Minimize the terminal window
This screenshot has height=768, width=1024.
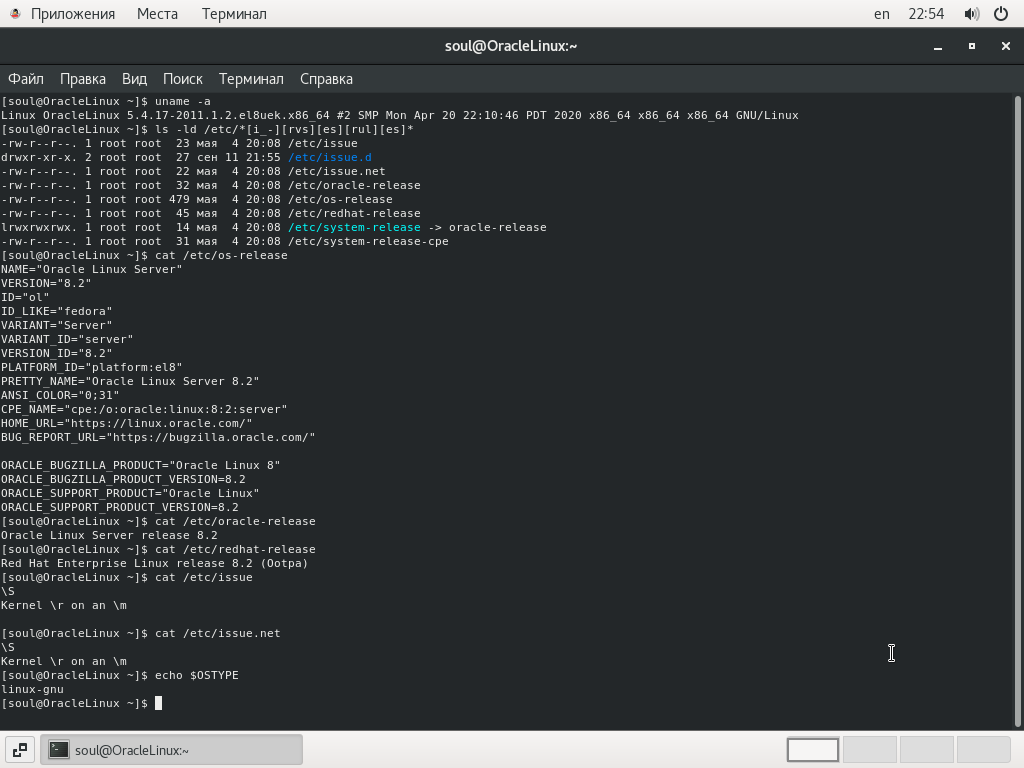[938, 46]
